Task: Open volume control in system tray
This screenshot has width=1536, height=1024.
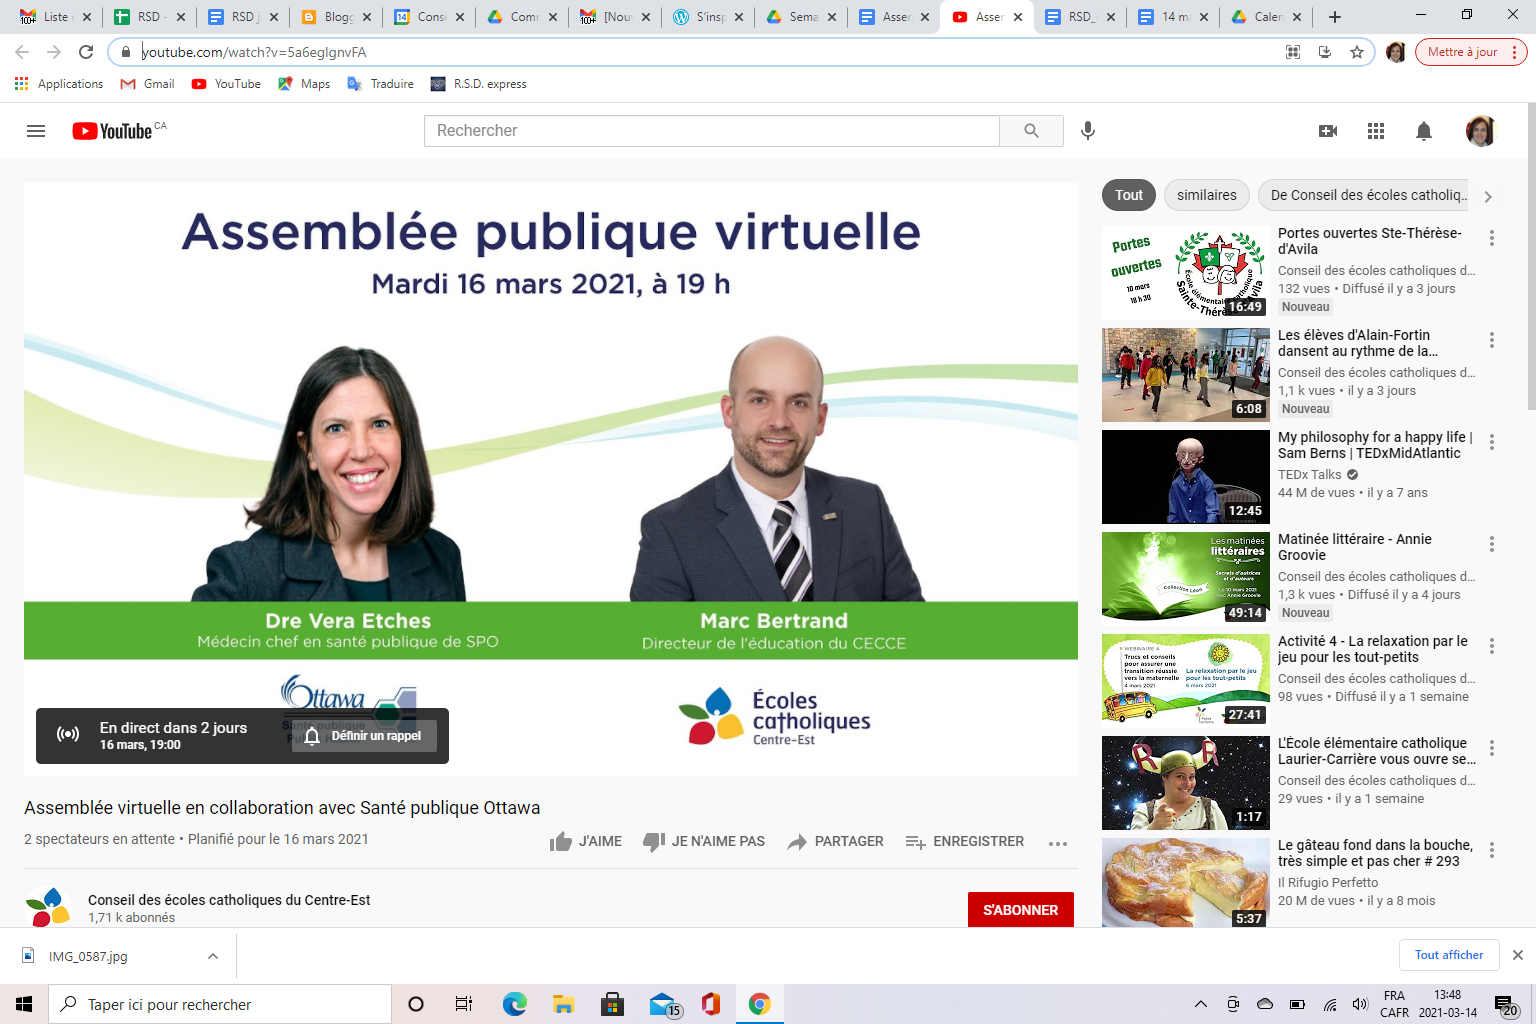Action: pyautogui.click(x=1360, y=1004)
